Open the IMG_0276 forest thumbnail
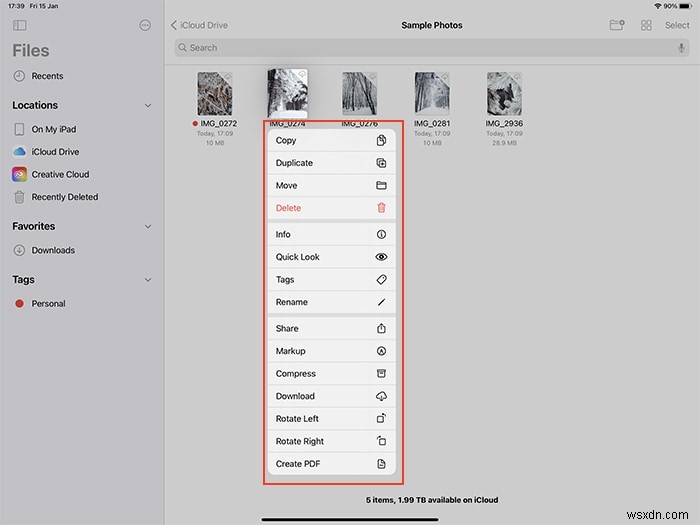The width and height of the screenshot is (700, 525). [359, 94]
